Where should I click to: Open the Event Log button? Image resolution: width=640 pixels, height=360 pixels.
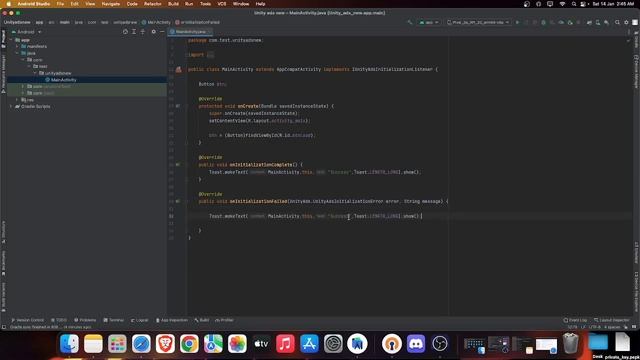click(x=575, y=320)
